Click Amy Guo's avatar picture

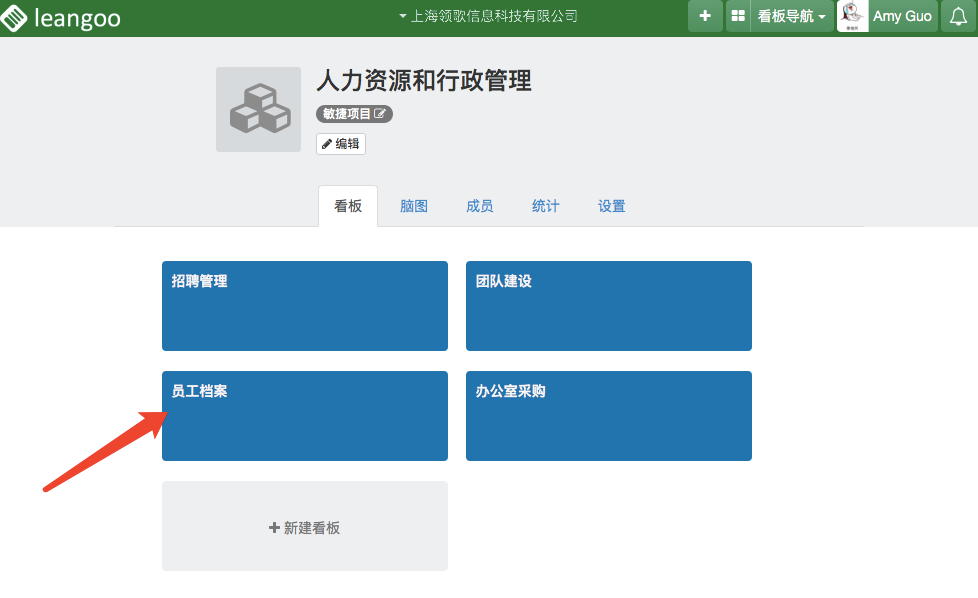[852, 16]
